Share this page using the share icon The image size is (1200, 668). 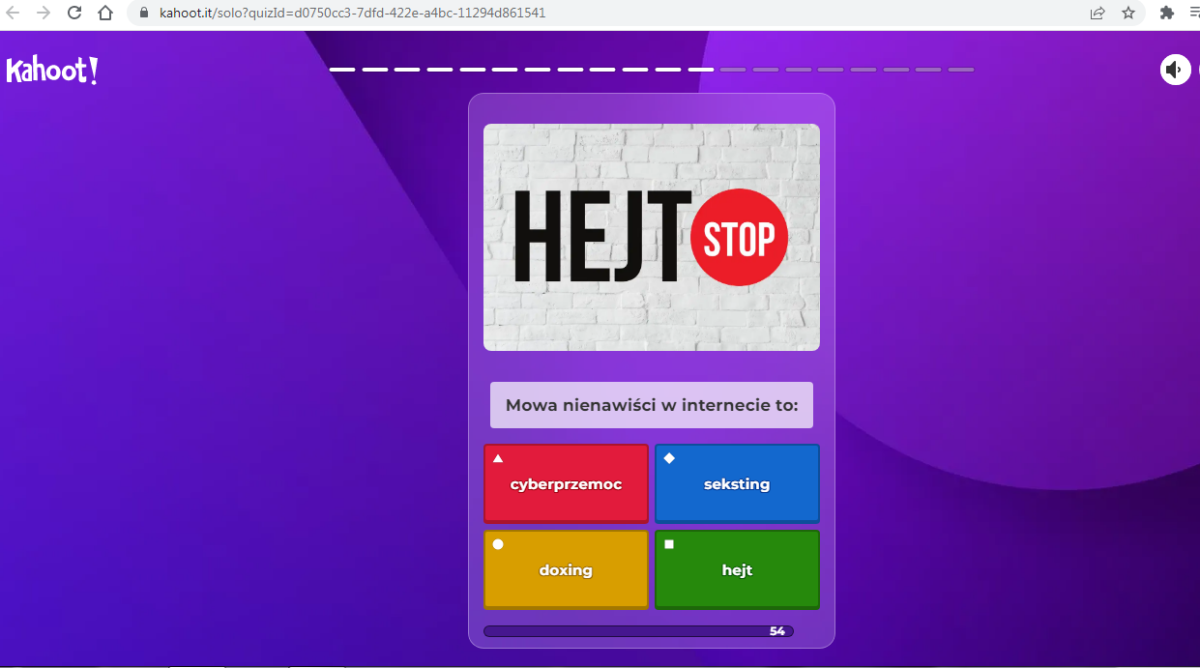click(x=1097, y=13)
